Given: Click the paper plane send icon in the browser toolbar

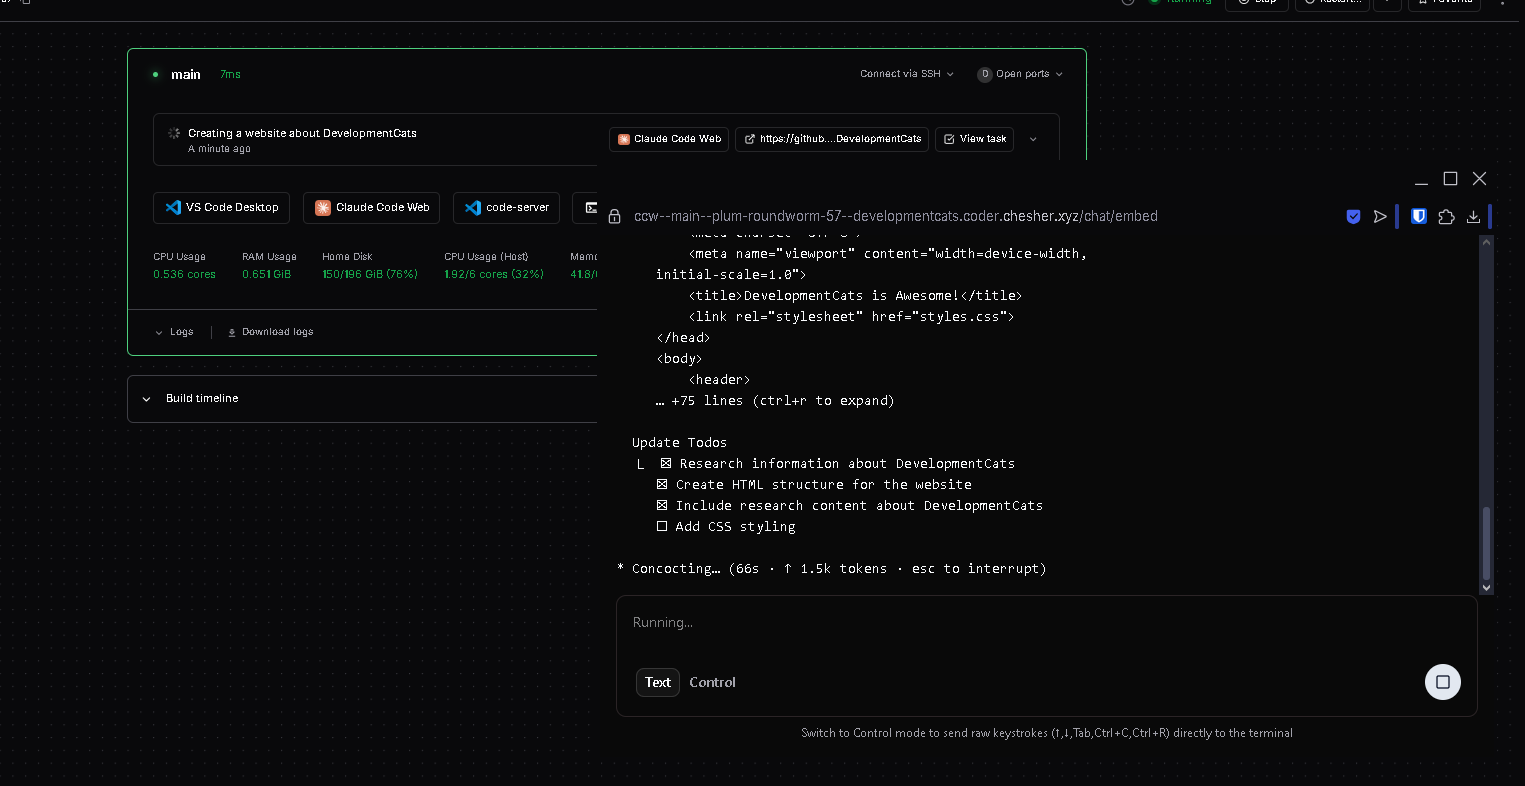Looking at the screenshot, I should 1380,216.
